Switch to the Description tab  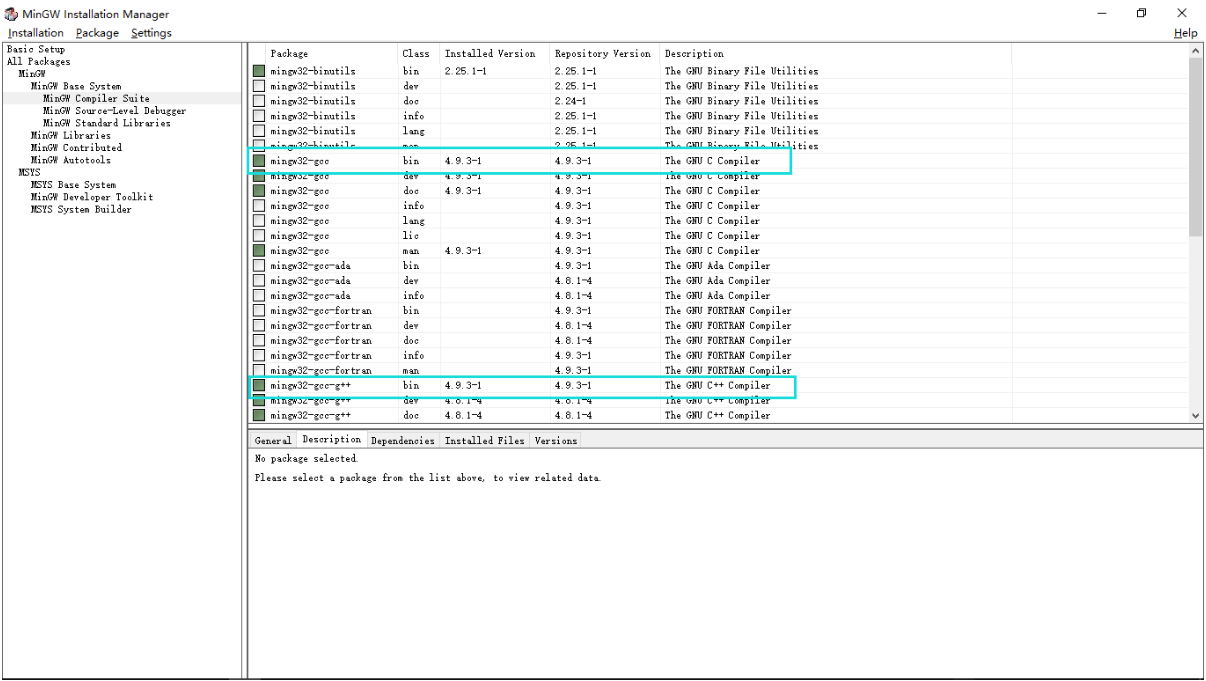(331, 439)
